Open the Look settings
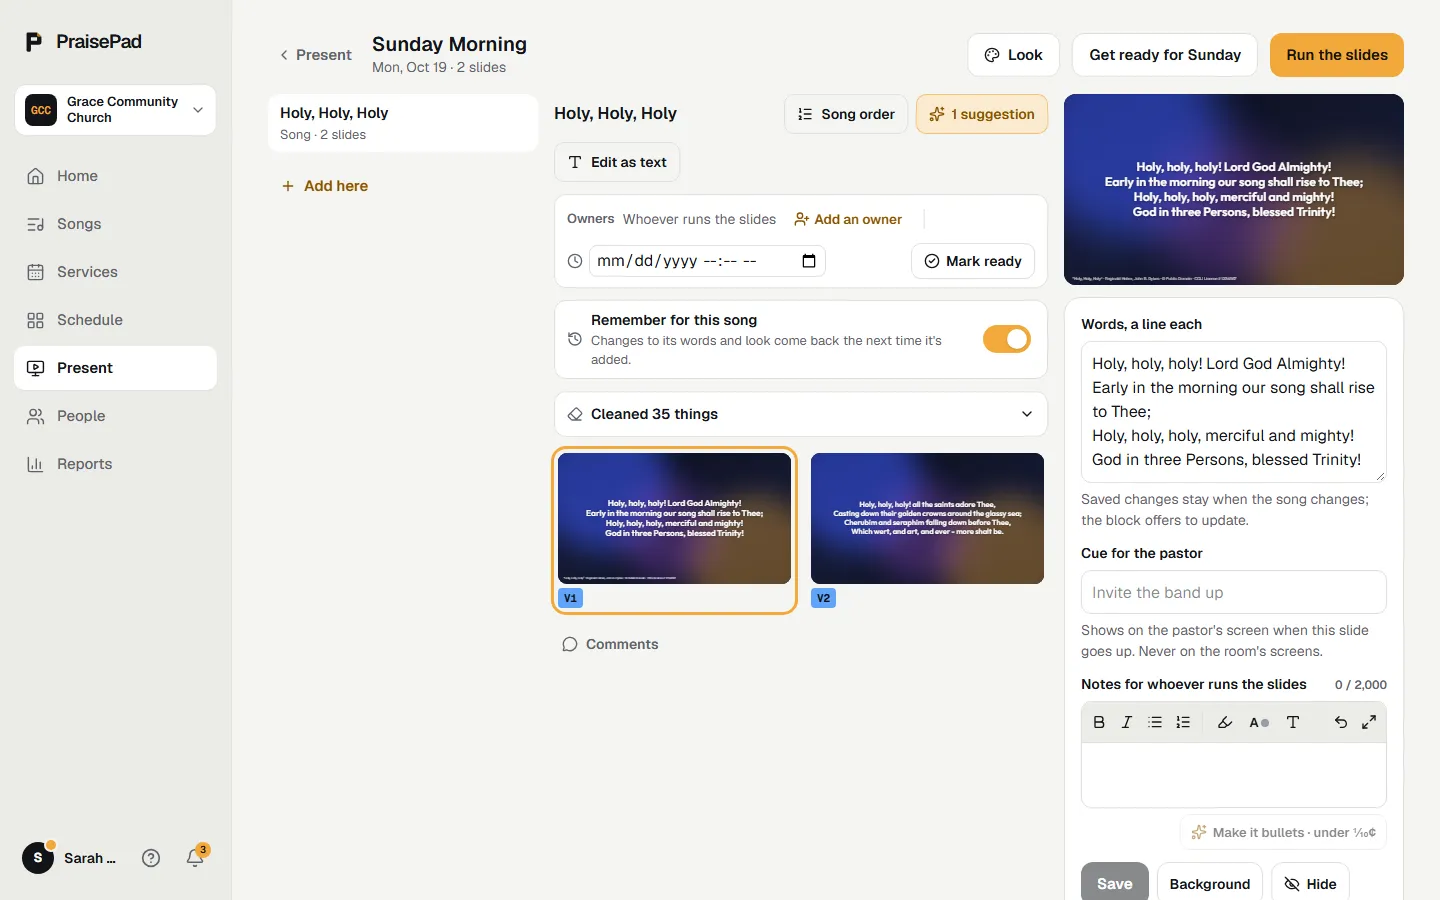Screen dimensions: 1440x900 tap(1013, 55)
